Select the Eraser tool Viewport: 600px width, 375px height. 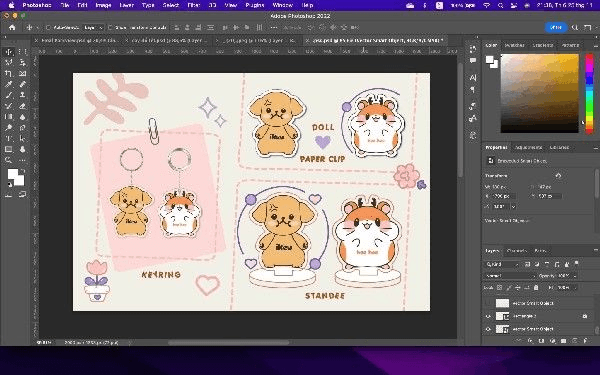click(23, 106)
